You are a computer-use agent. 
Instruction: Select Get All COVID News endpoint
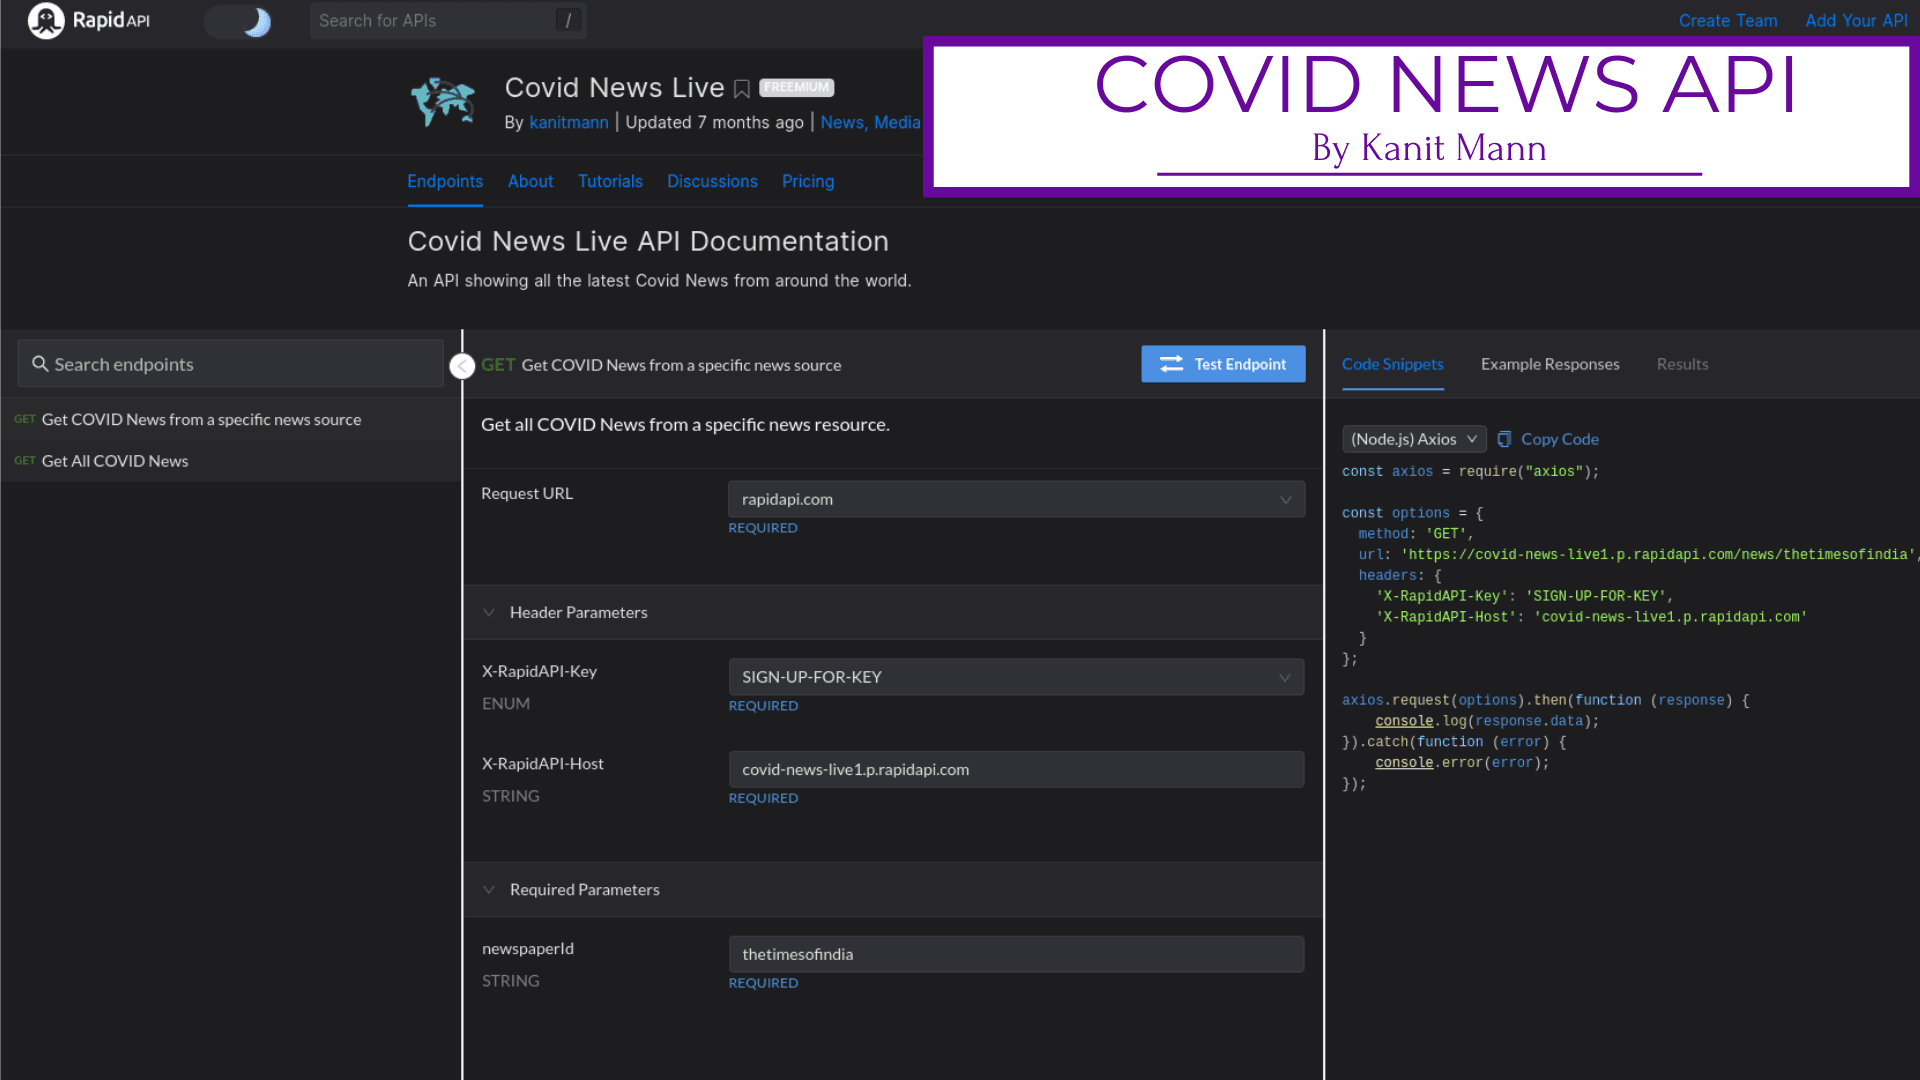(230, 461)
